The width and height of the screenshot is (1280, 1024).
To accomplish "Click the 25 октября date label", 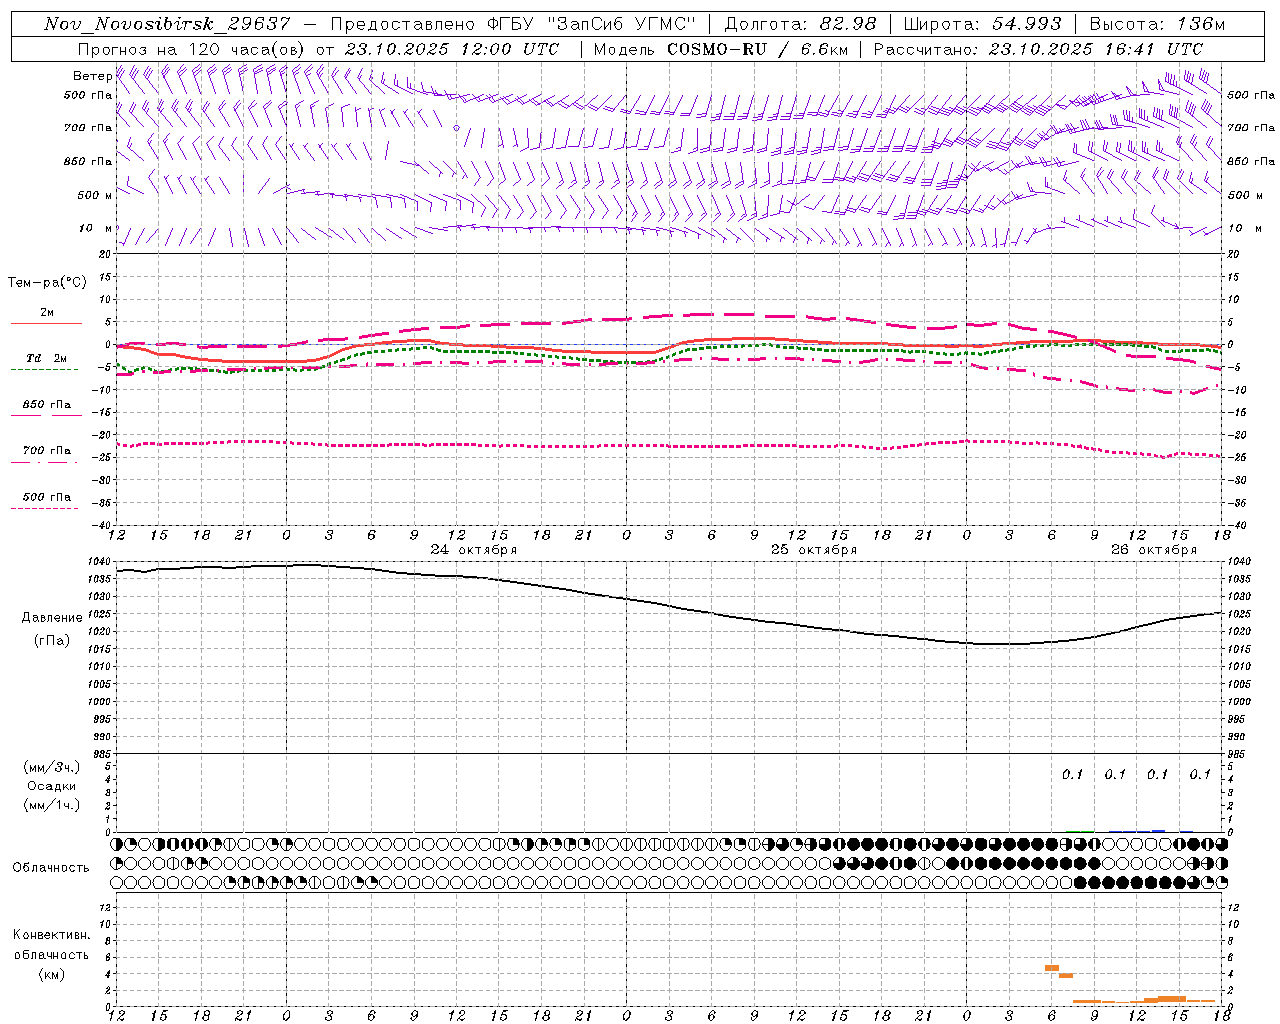I will click(x=814, y=550).
